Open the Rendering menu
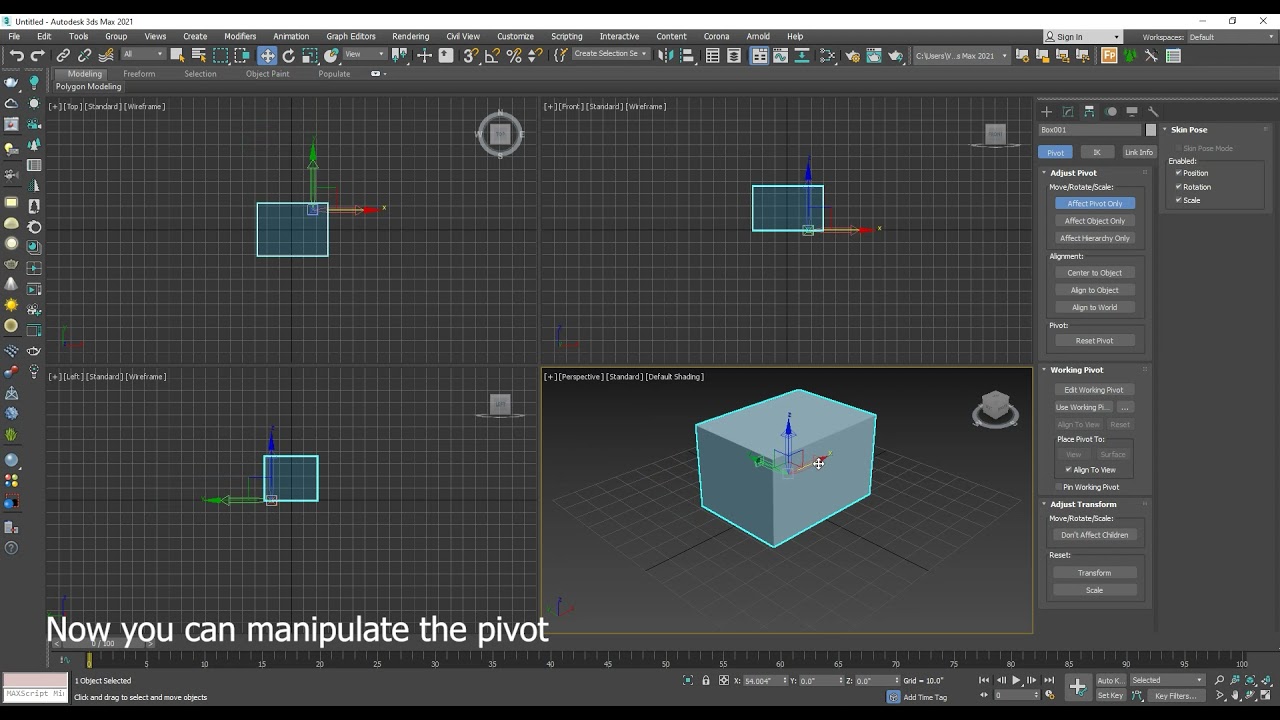The height and width of the screenshot is (720, 1280). 410,37
